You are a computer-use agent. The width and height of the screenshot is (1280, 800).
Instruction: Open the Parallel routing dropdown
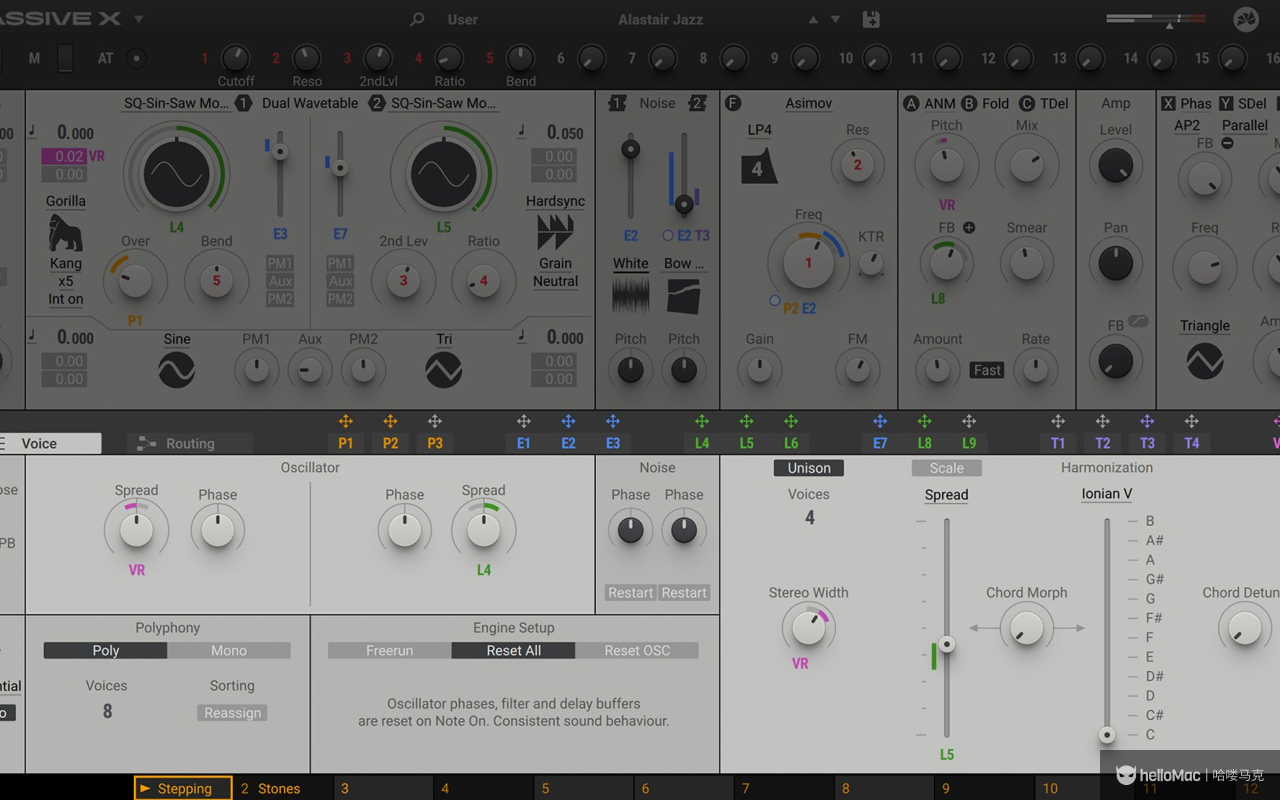click(x=1245, y=125)
